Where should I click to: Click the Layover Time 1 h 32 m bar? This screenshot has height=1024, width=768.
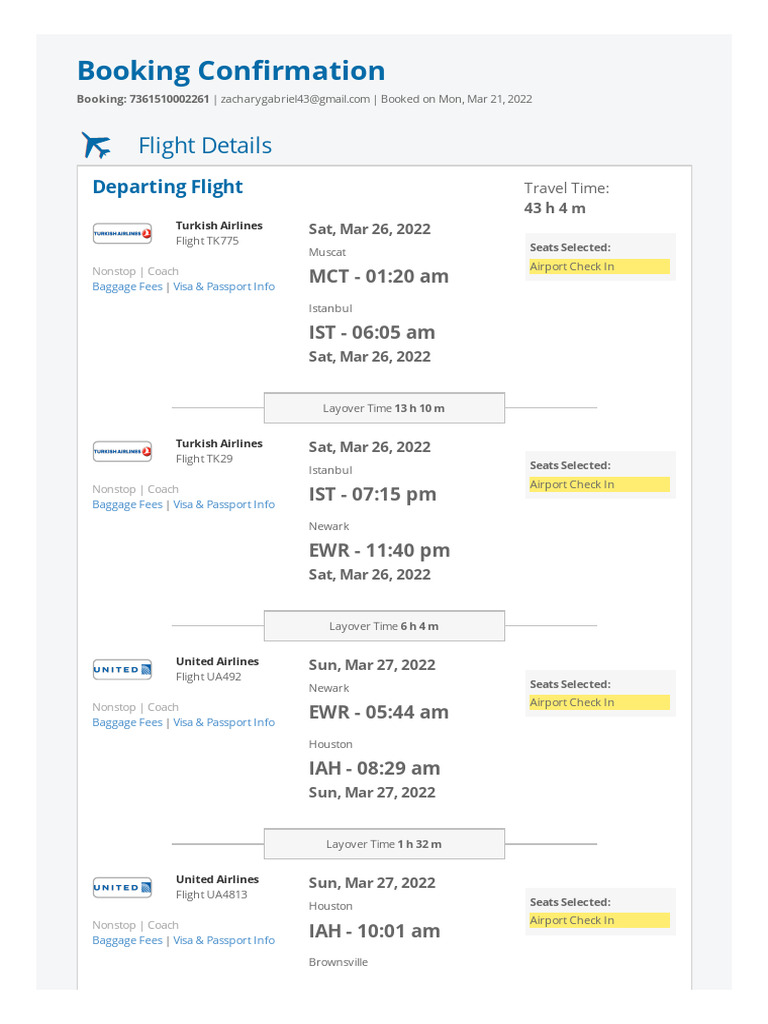(x=384, y=844)
